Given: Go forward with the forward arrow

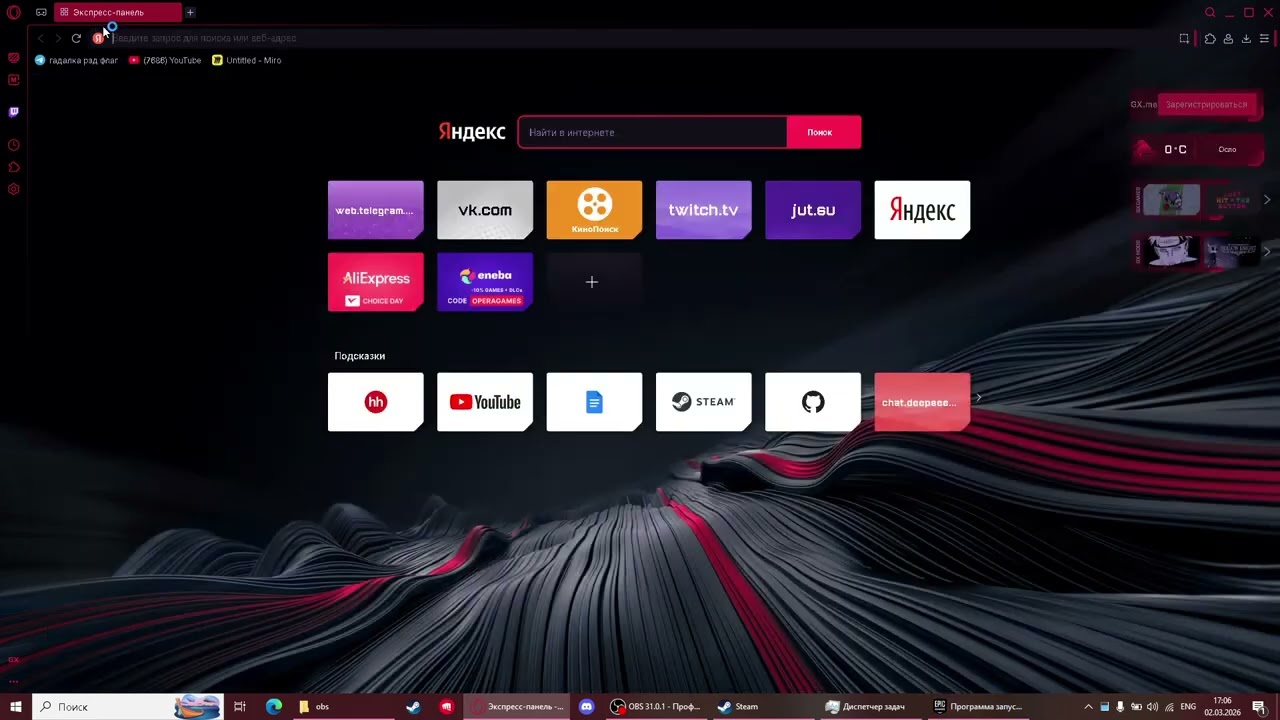Looking at the screenshot, I should pyautogui.click(x=57, y=38).
